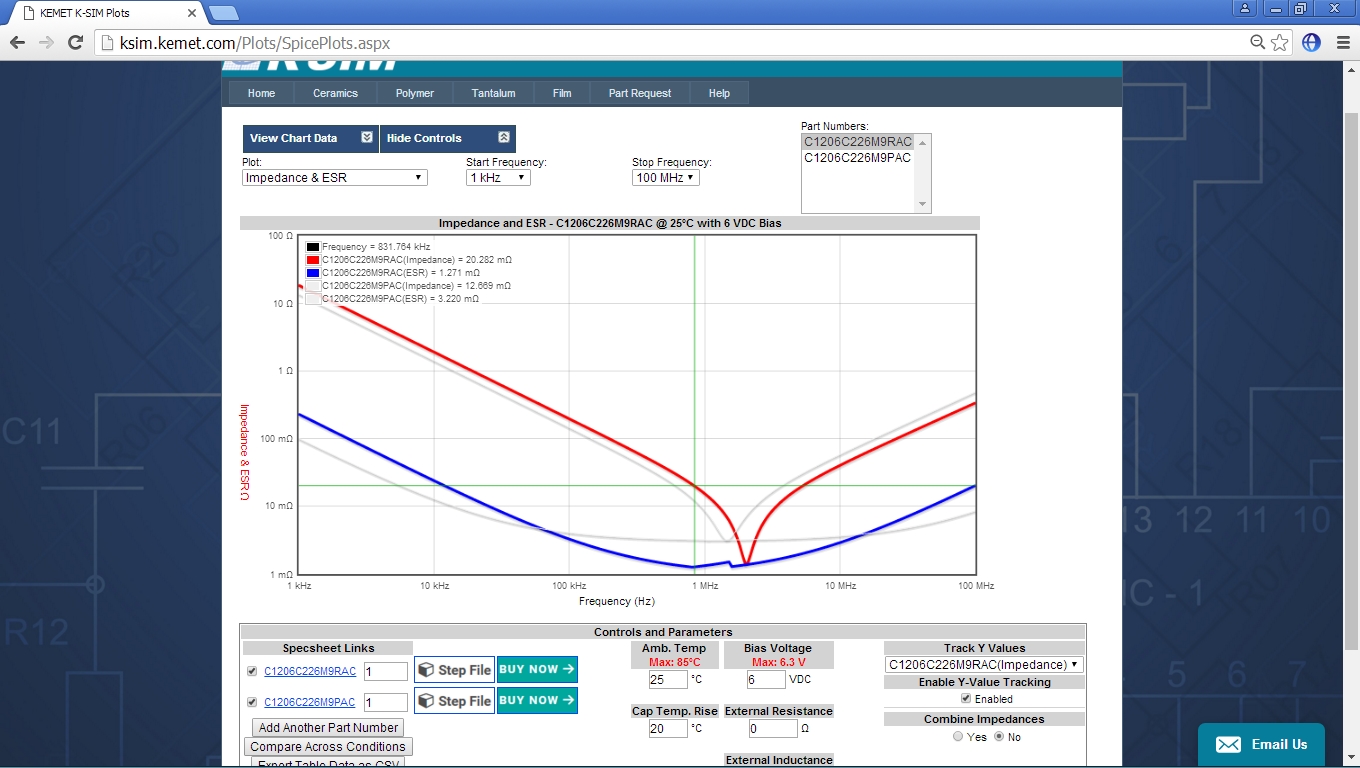Click quantity field for C1206C226M9RAC
The height and width of the screenshot is (768, 1360).
click(386, 672)
